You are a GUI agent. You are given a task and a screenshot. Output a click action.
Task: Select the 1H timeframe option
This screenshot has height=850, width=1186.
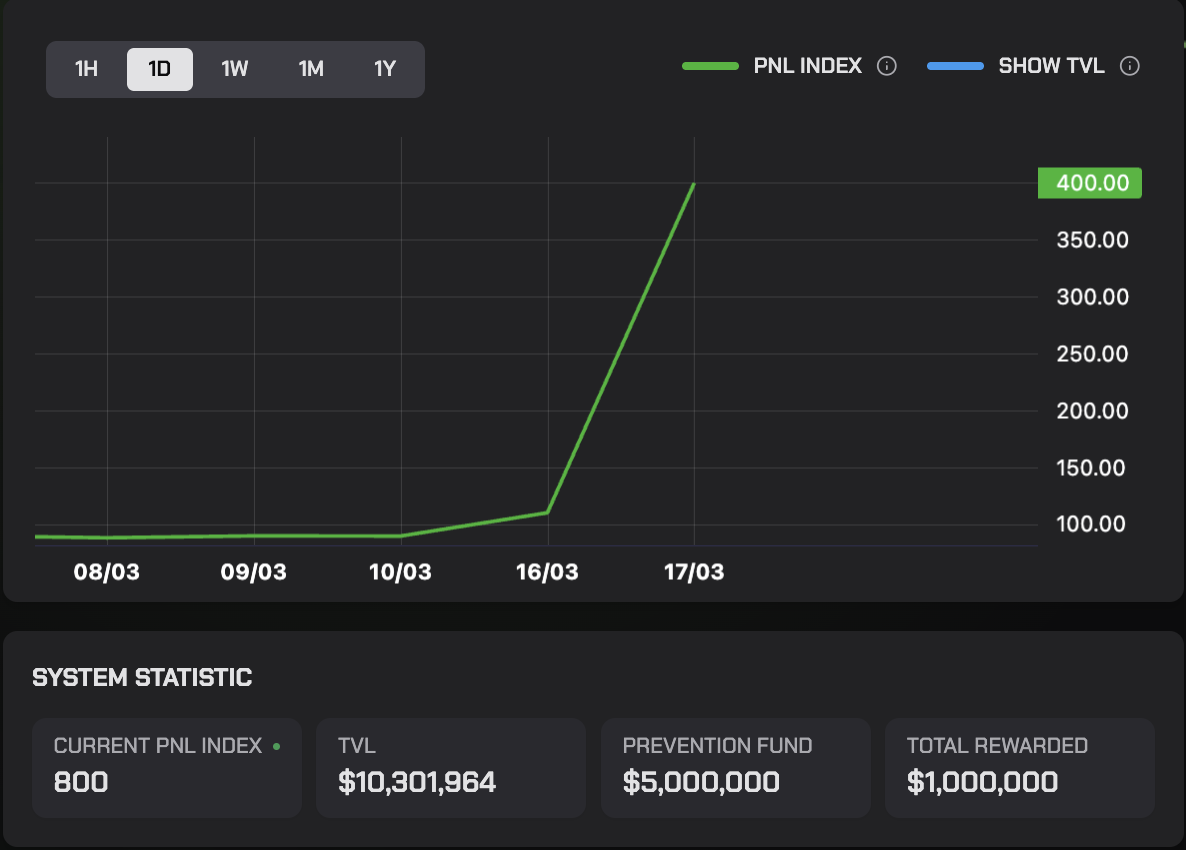(85, 69)
